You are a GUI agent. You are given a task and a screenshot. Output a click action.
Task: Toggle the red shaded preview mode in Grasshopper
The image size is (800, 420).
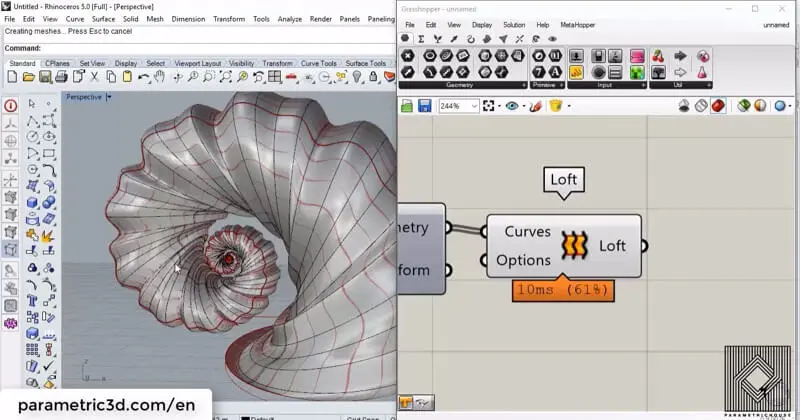[718, 105]
